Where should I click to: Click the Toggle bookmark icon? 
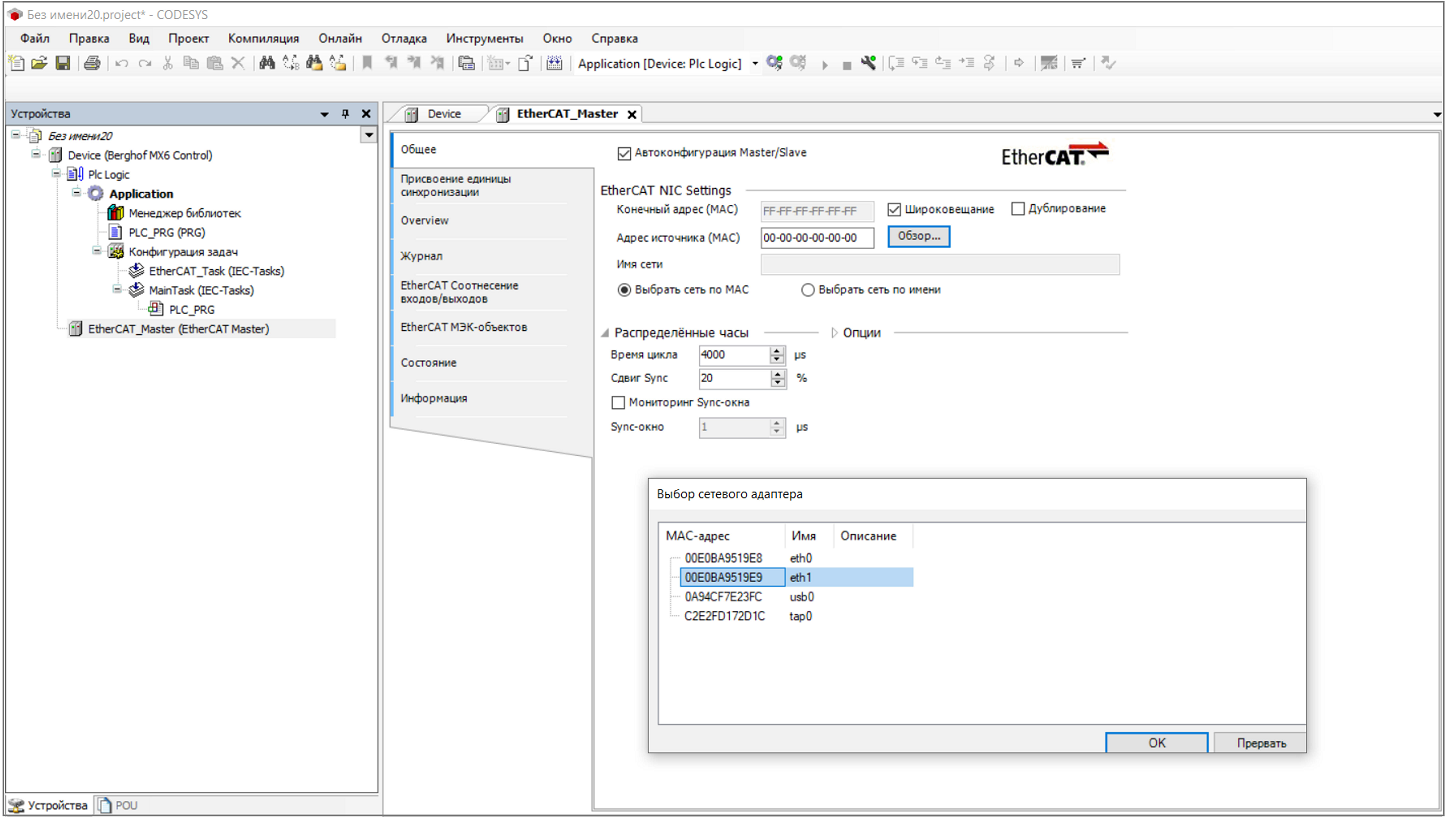point(367,63)
